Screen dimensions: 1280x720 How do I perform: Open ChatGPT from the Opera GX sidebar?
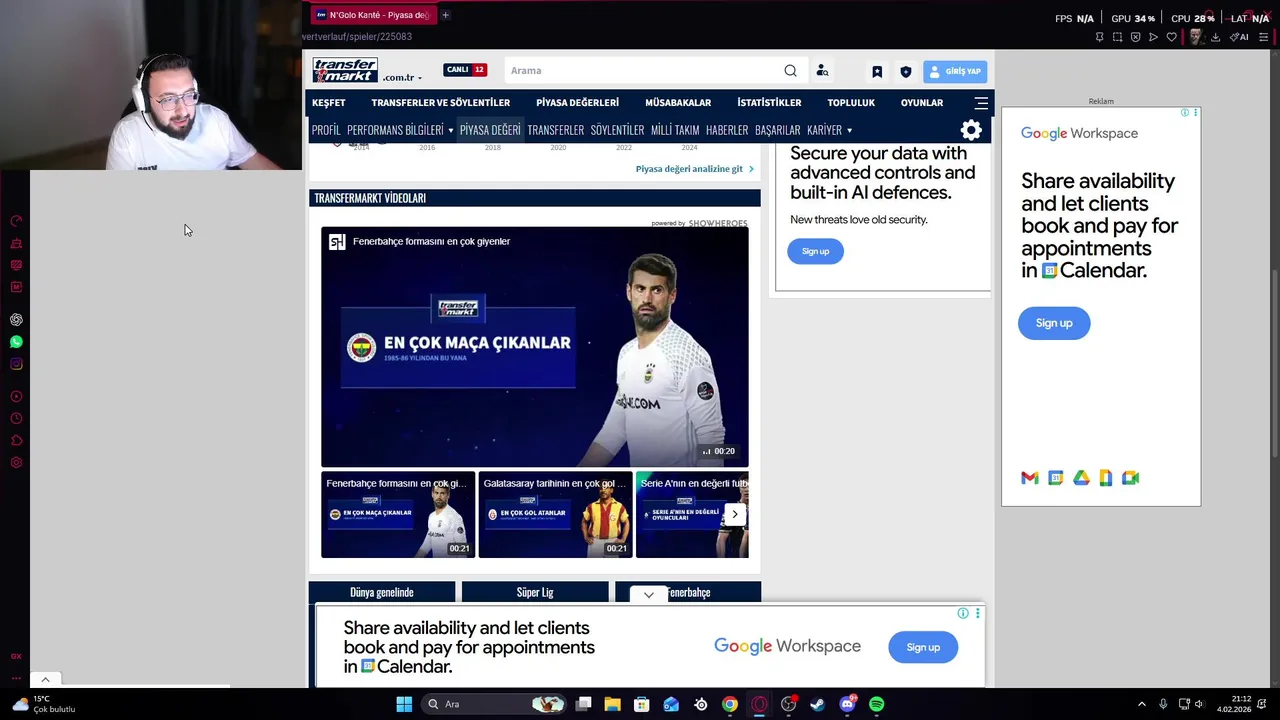point(16,320)
